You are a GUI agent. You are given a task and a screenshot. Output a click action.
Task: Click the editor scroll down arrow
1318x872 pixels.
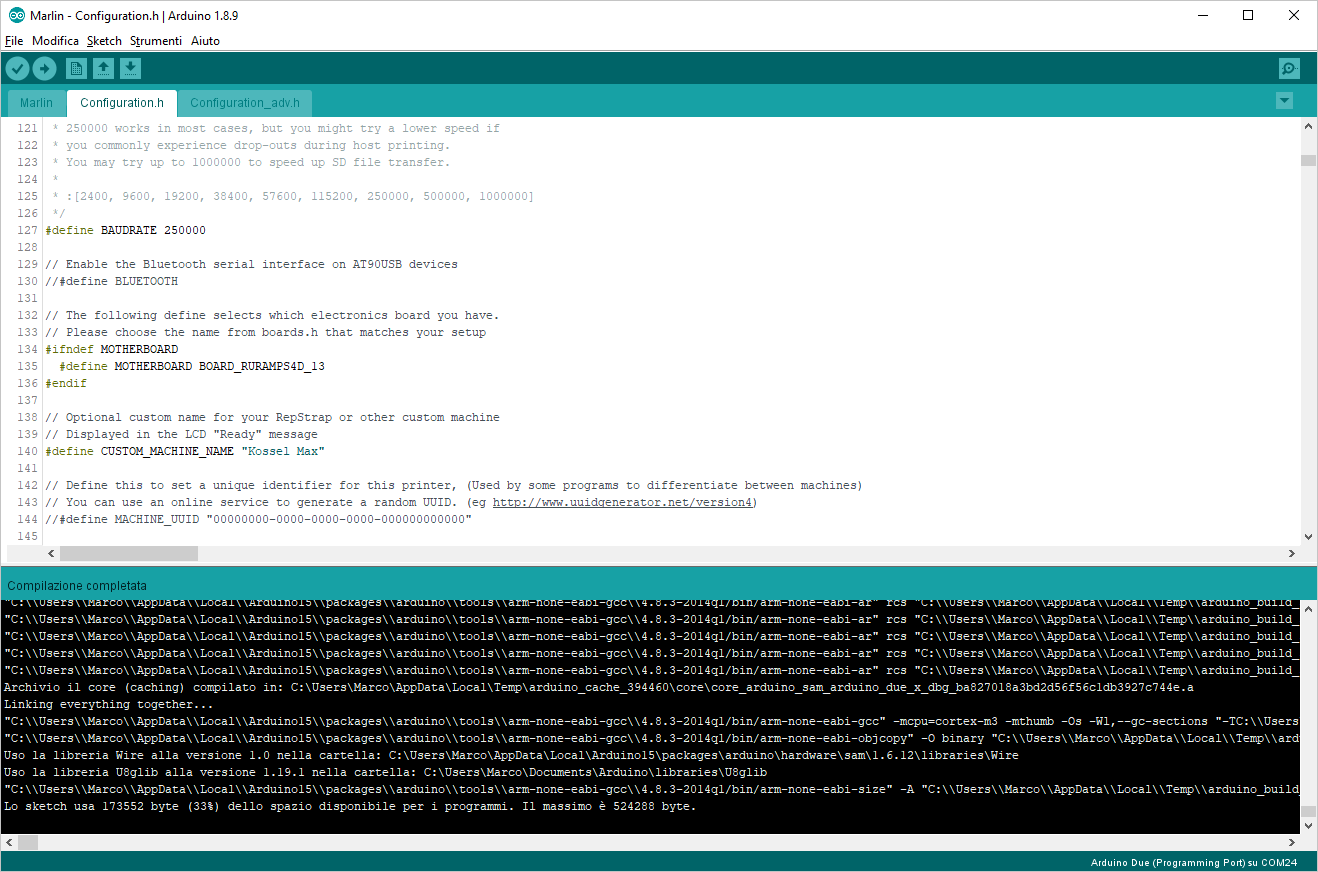click(1308, 536)
